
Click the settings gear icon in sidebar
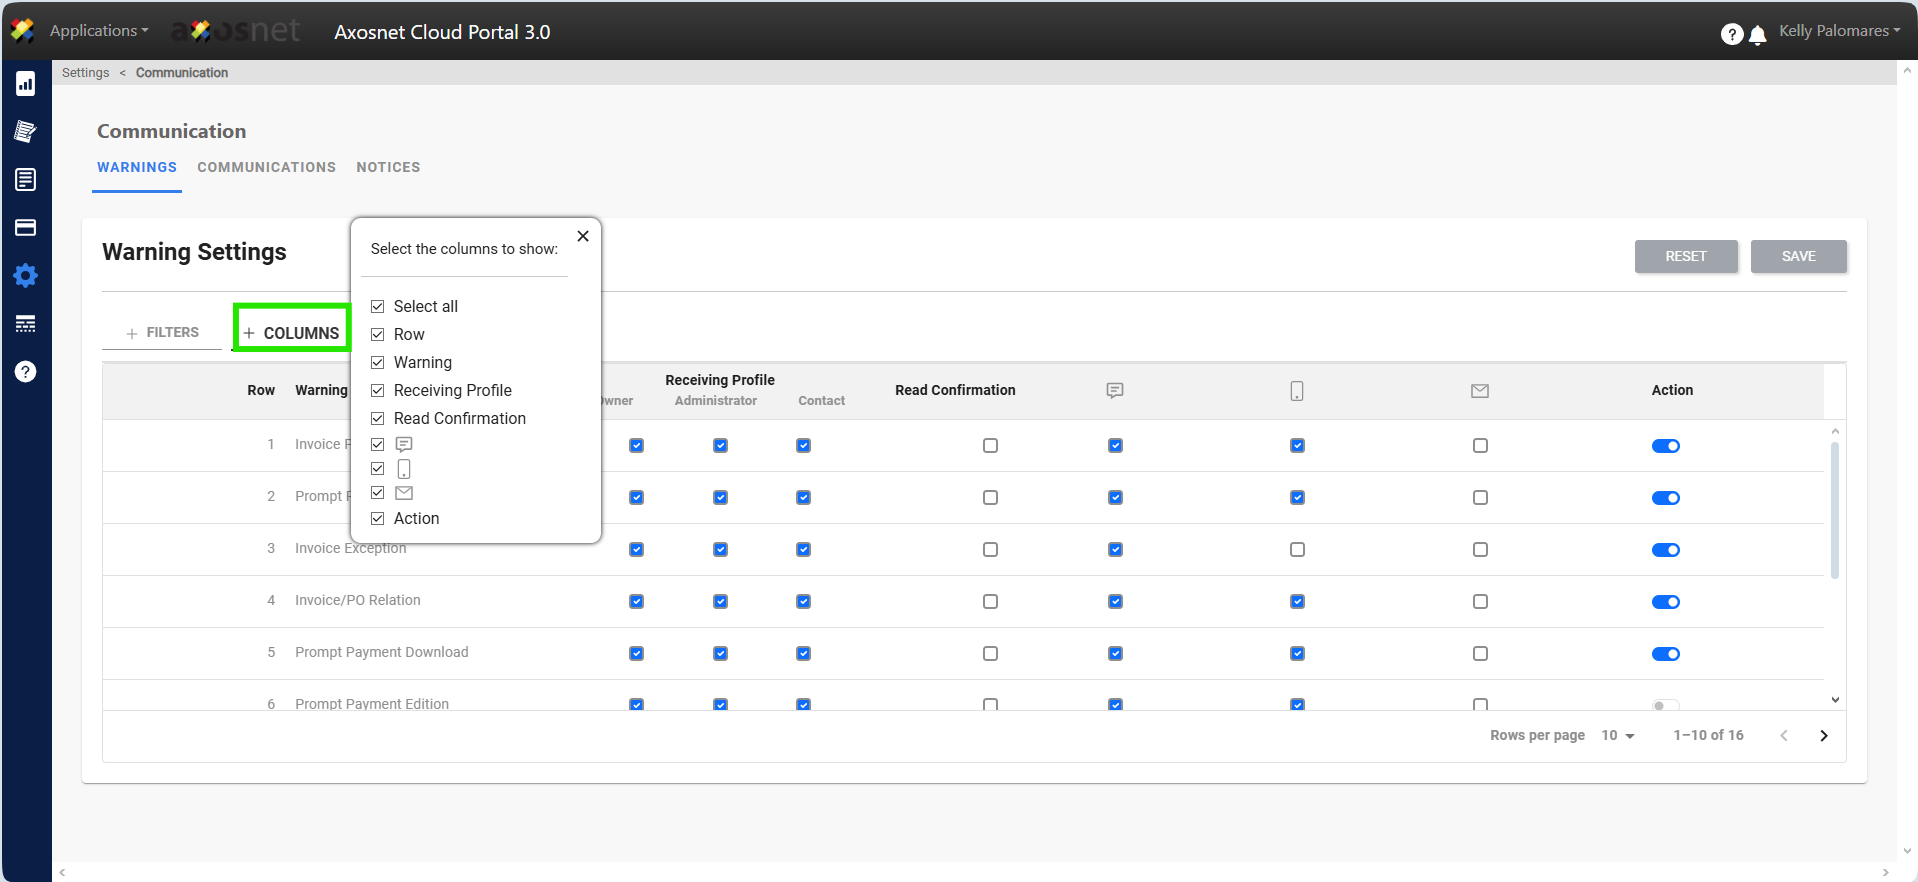pyautogui.click(x=26, y=276)
